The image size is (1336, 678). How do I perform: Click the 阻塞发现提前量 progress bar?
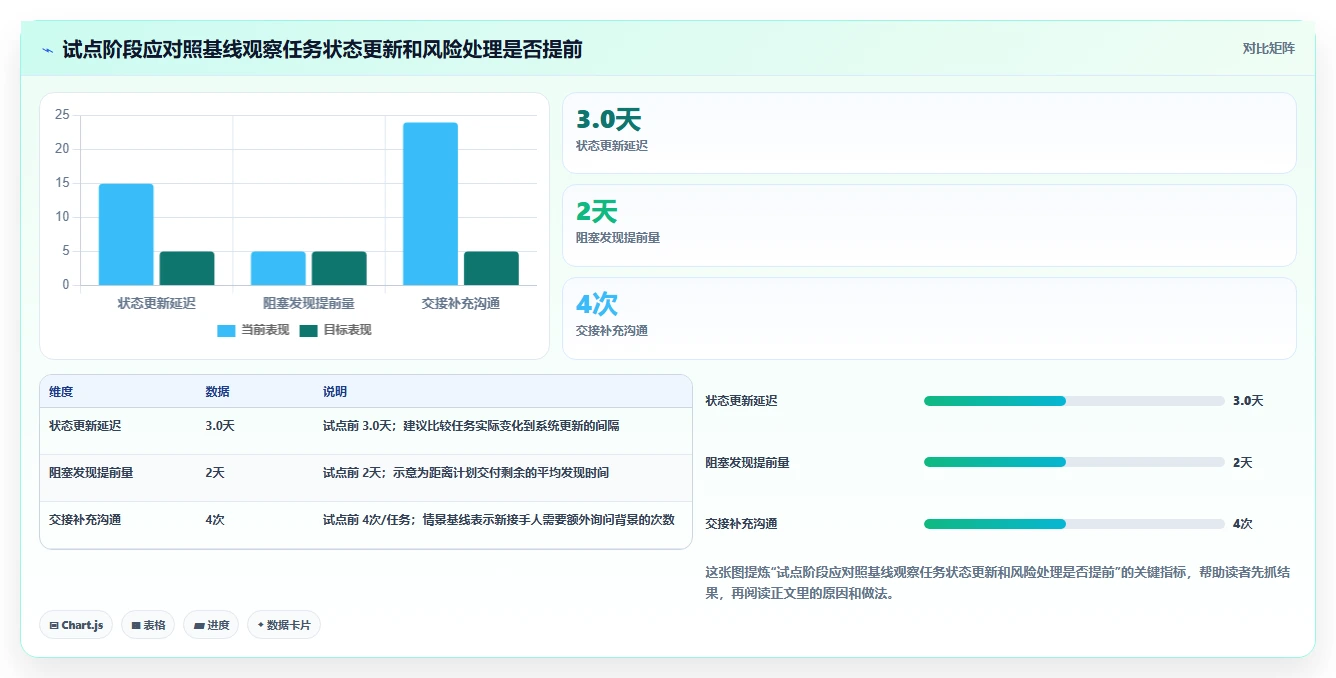pos(1074,462)
